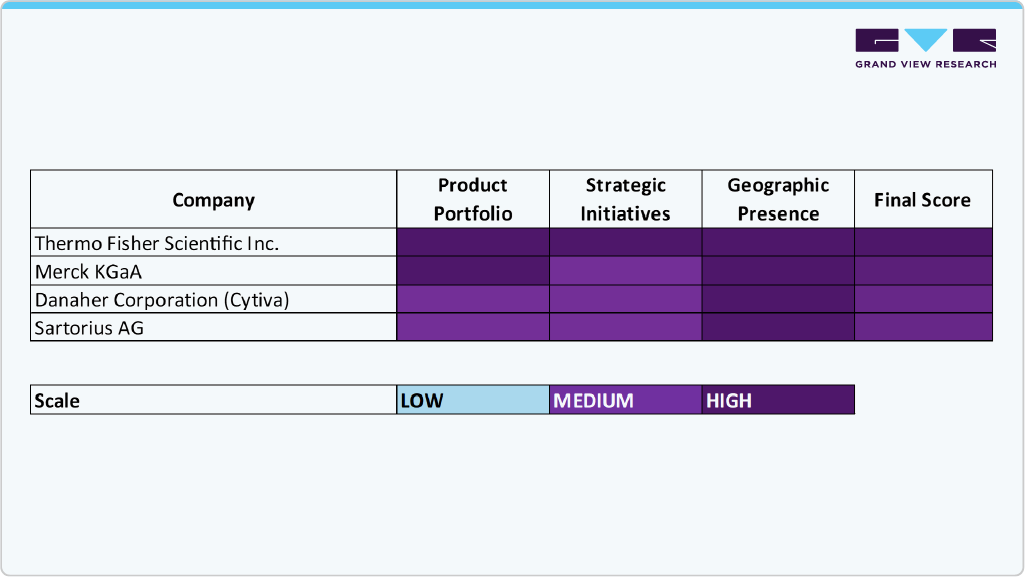
Task: Select the purple arrow in the logo
Action: pyautogui.click(x=922, y=42)
